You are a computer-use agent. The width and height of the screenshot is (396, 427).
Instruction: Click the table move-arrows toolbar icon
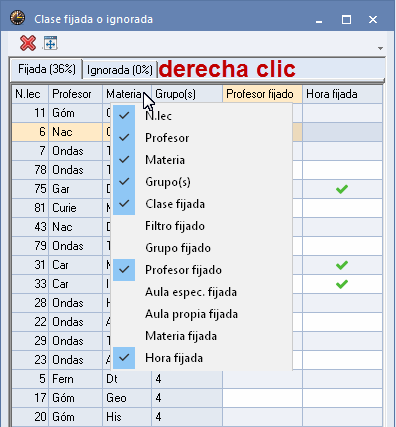click(51, 43)
